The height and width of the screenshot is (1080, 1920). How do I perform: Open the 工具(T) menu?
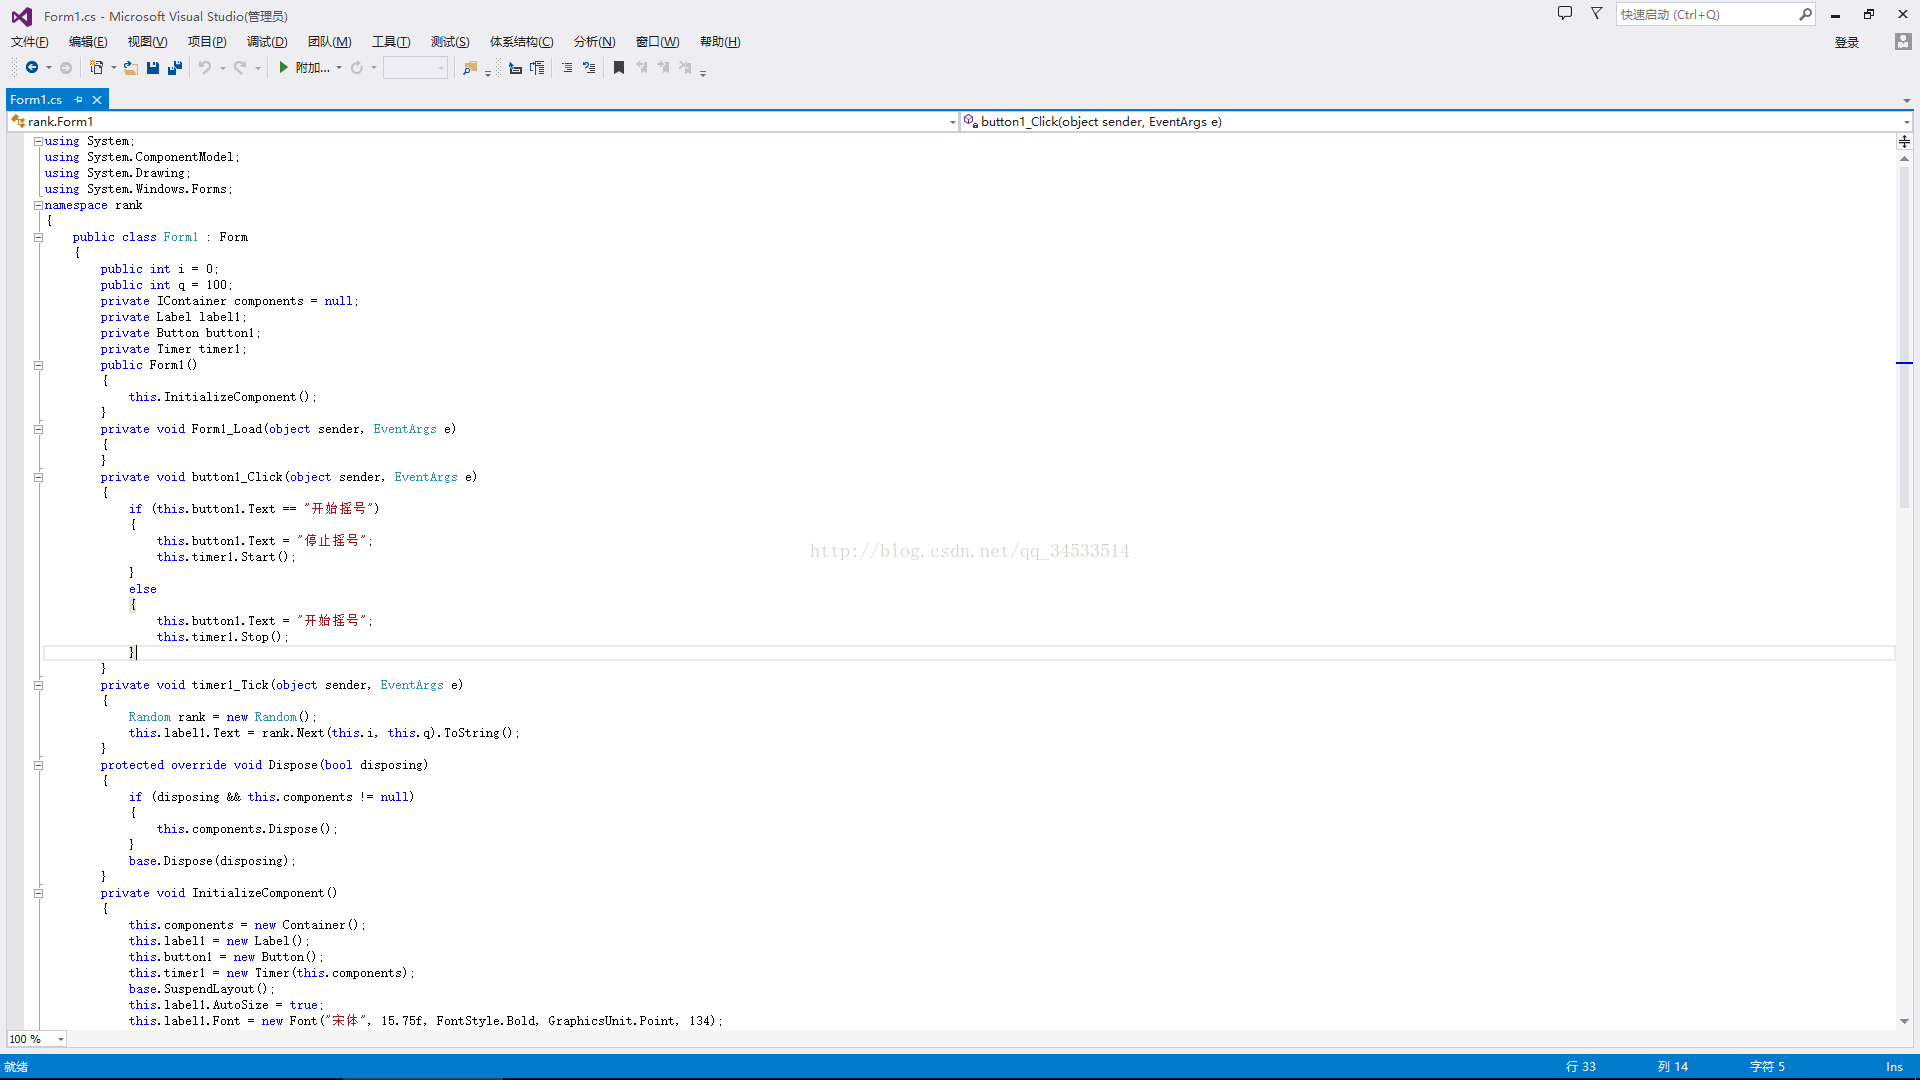point(391,42)
